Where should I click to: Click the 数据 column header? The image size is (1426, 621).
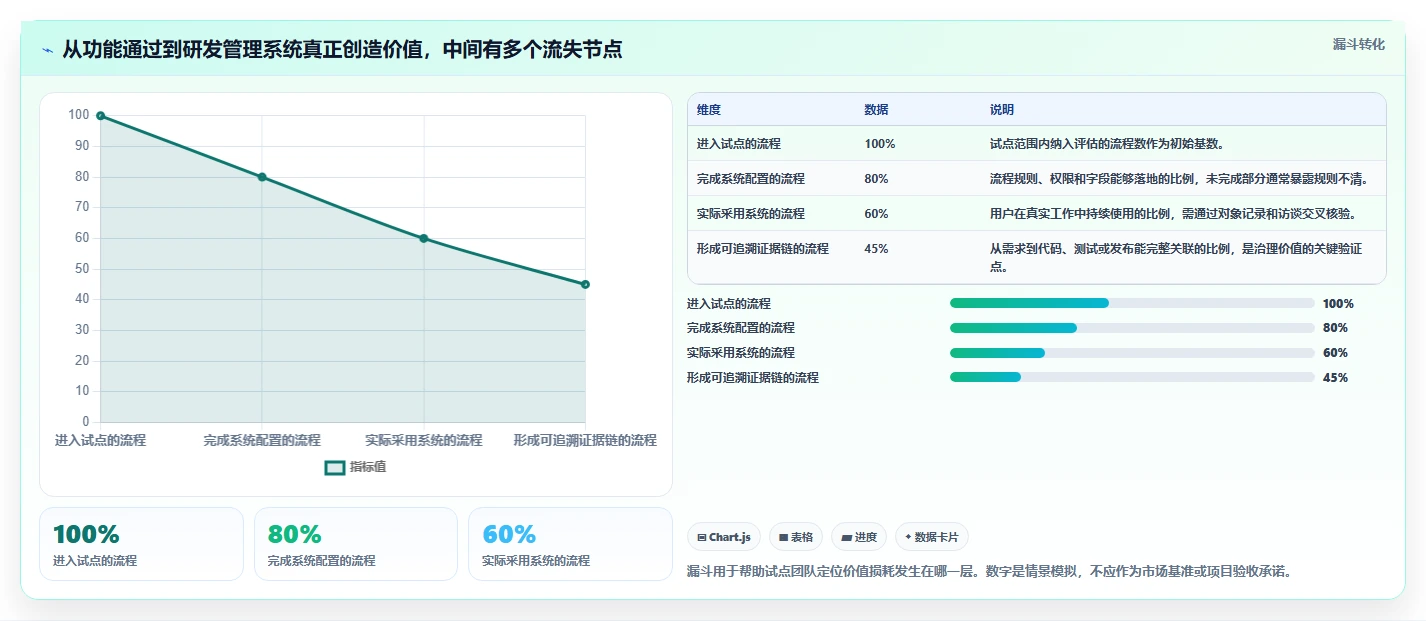coord(877,110)
